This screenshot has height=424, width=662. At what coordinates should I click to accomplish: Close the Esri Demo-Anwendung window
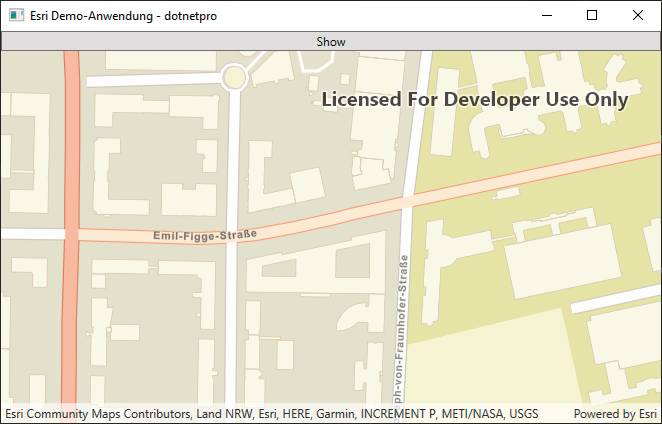pos(638,16)
